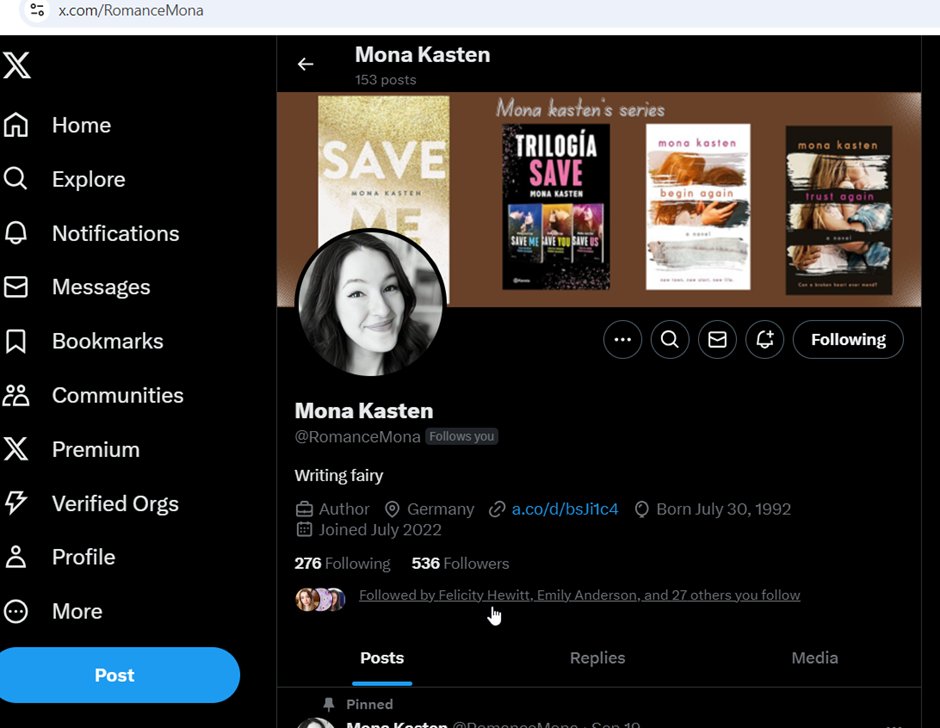Click site settings icon in address bar
Image resolution: width=940 pixels, height=728 pixels.
(37, 10)
